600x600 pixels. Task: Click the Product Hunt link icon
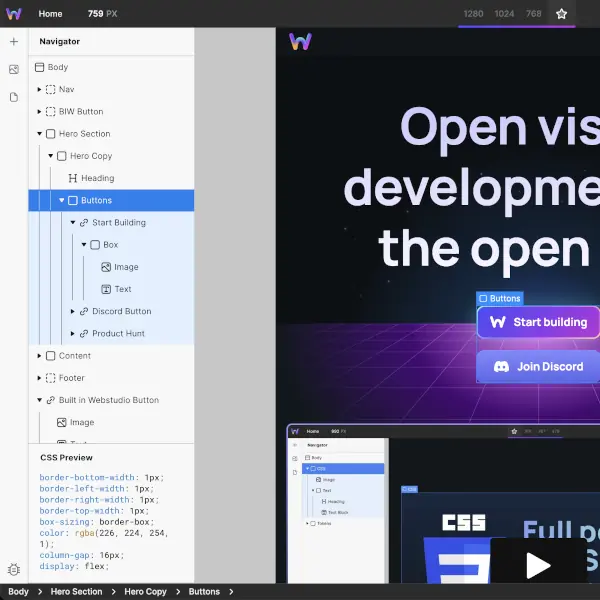84,334
